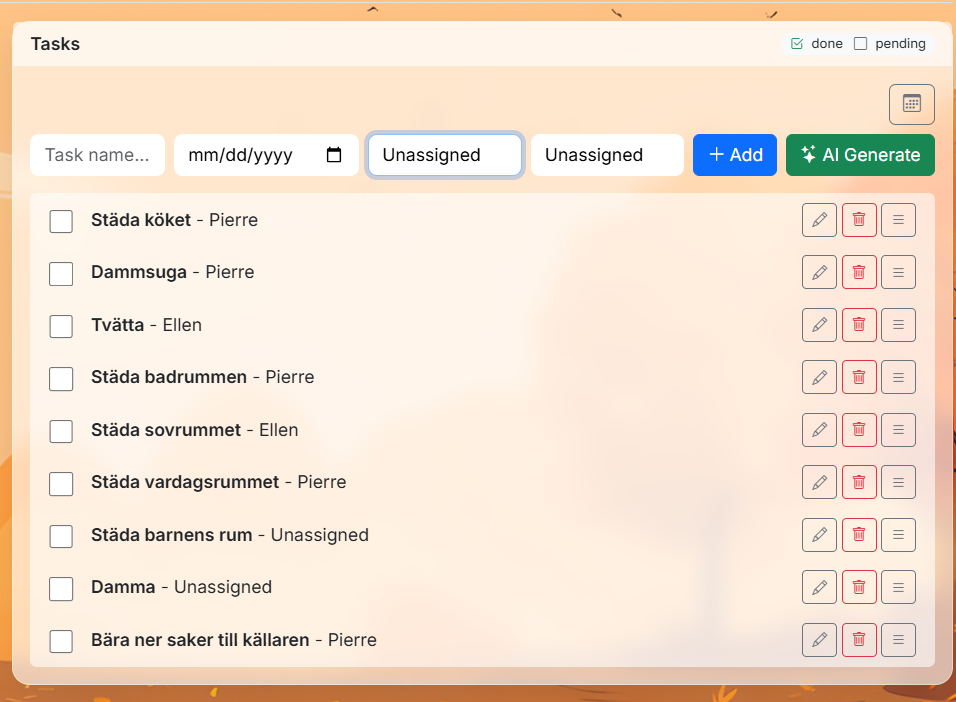Click the mm/dd/yyyy date field
Image resolution: width=956 pixels, height=702 pixels.
click(266, 155)
